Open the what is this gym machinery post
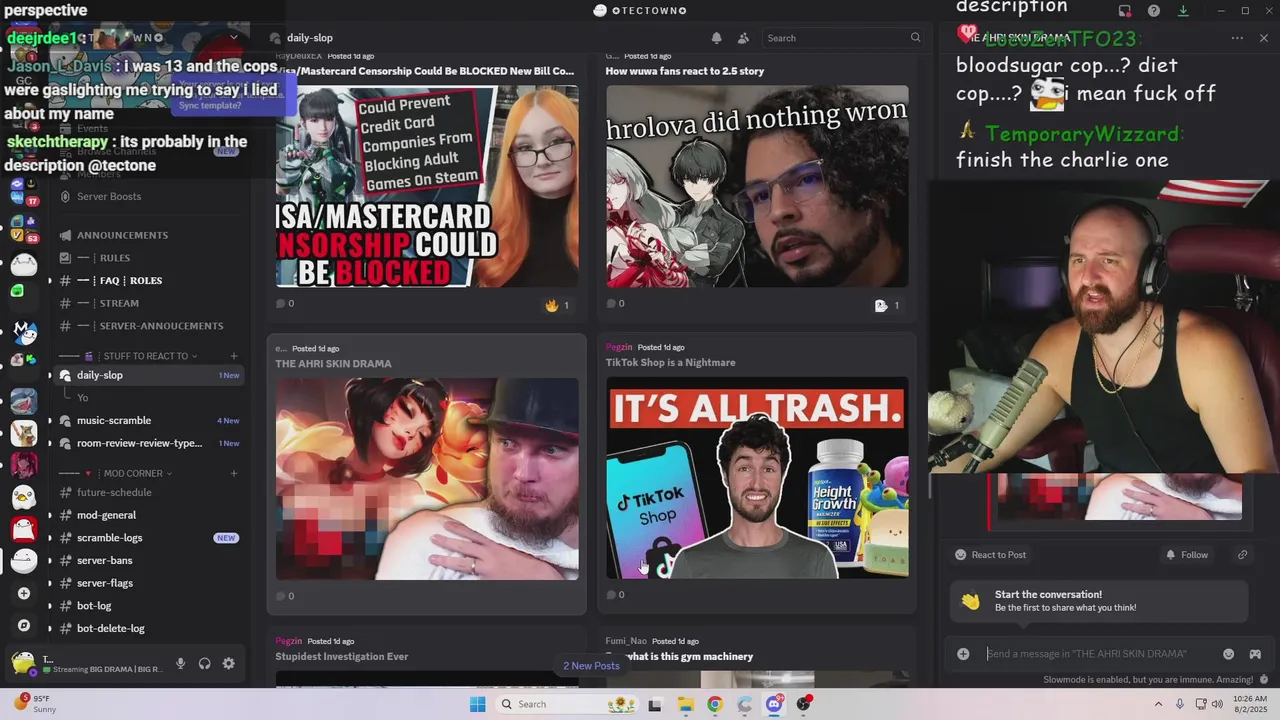1280x720 pixels. click(x=688, y=657)
